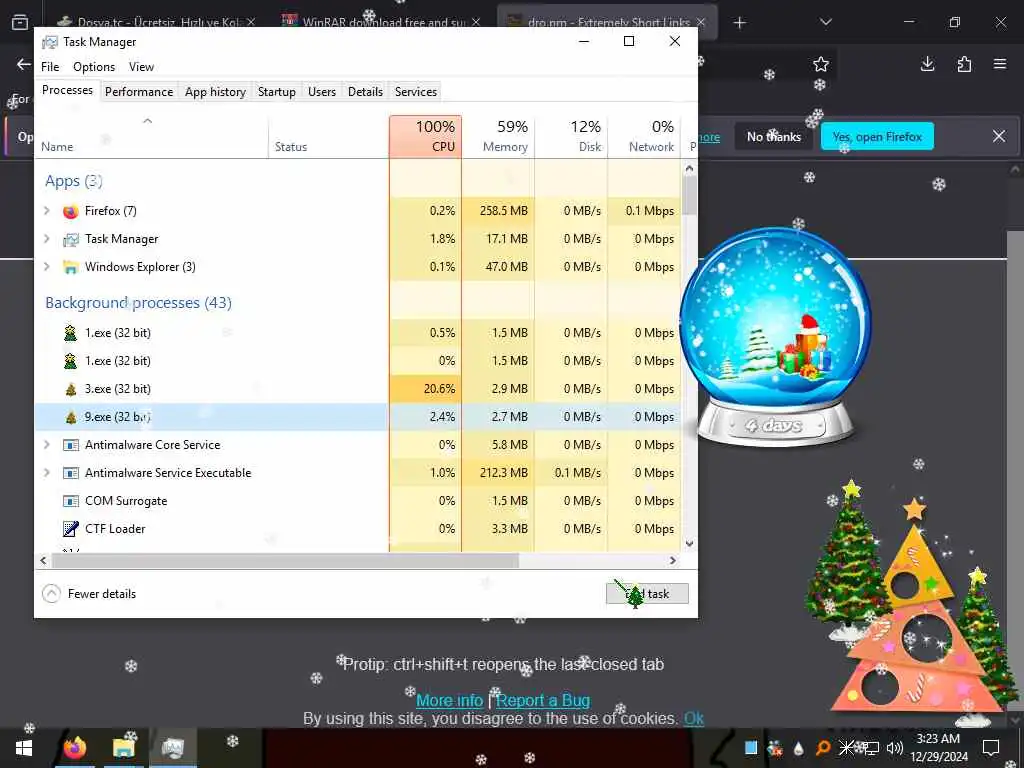Click the volume speaker tray icon
The width and height of the screenshot is (1024, 768).
tap(894, 748)
